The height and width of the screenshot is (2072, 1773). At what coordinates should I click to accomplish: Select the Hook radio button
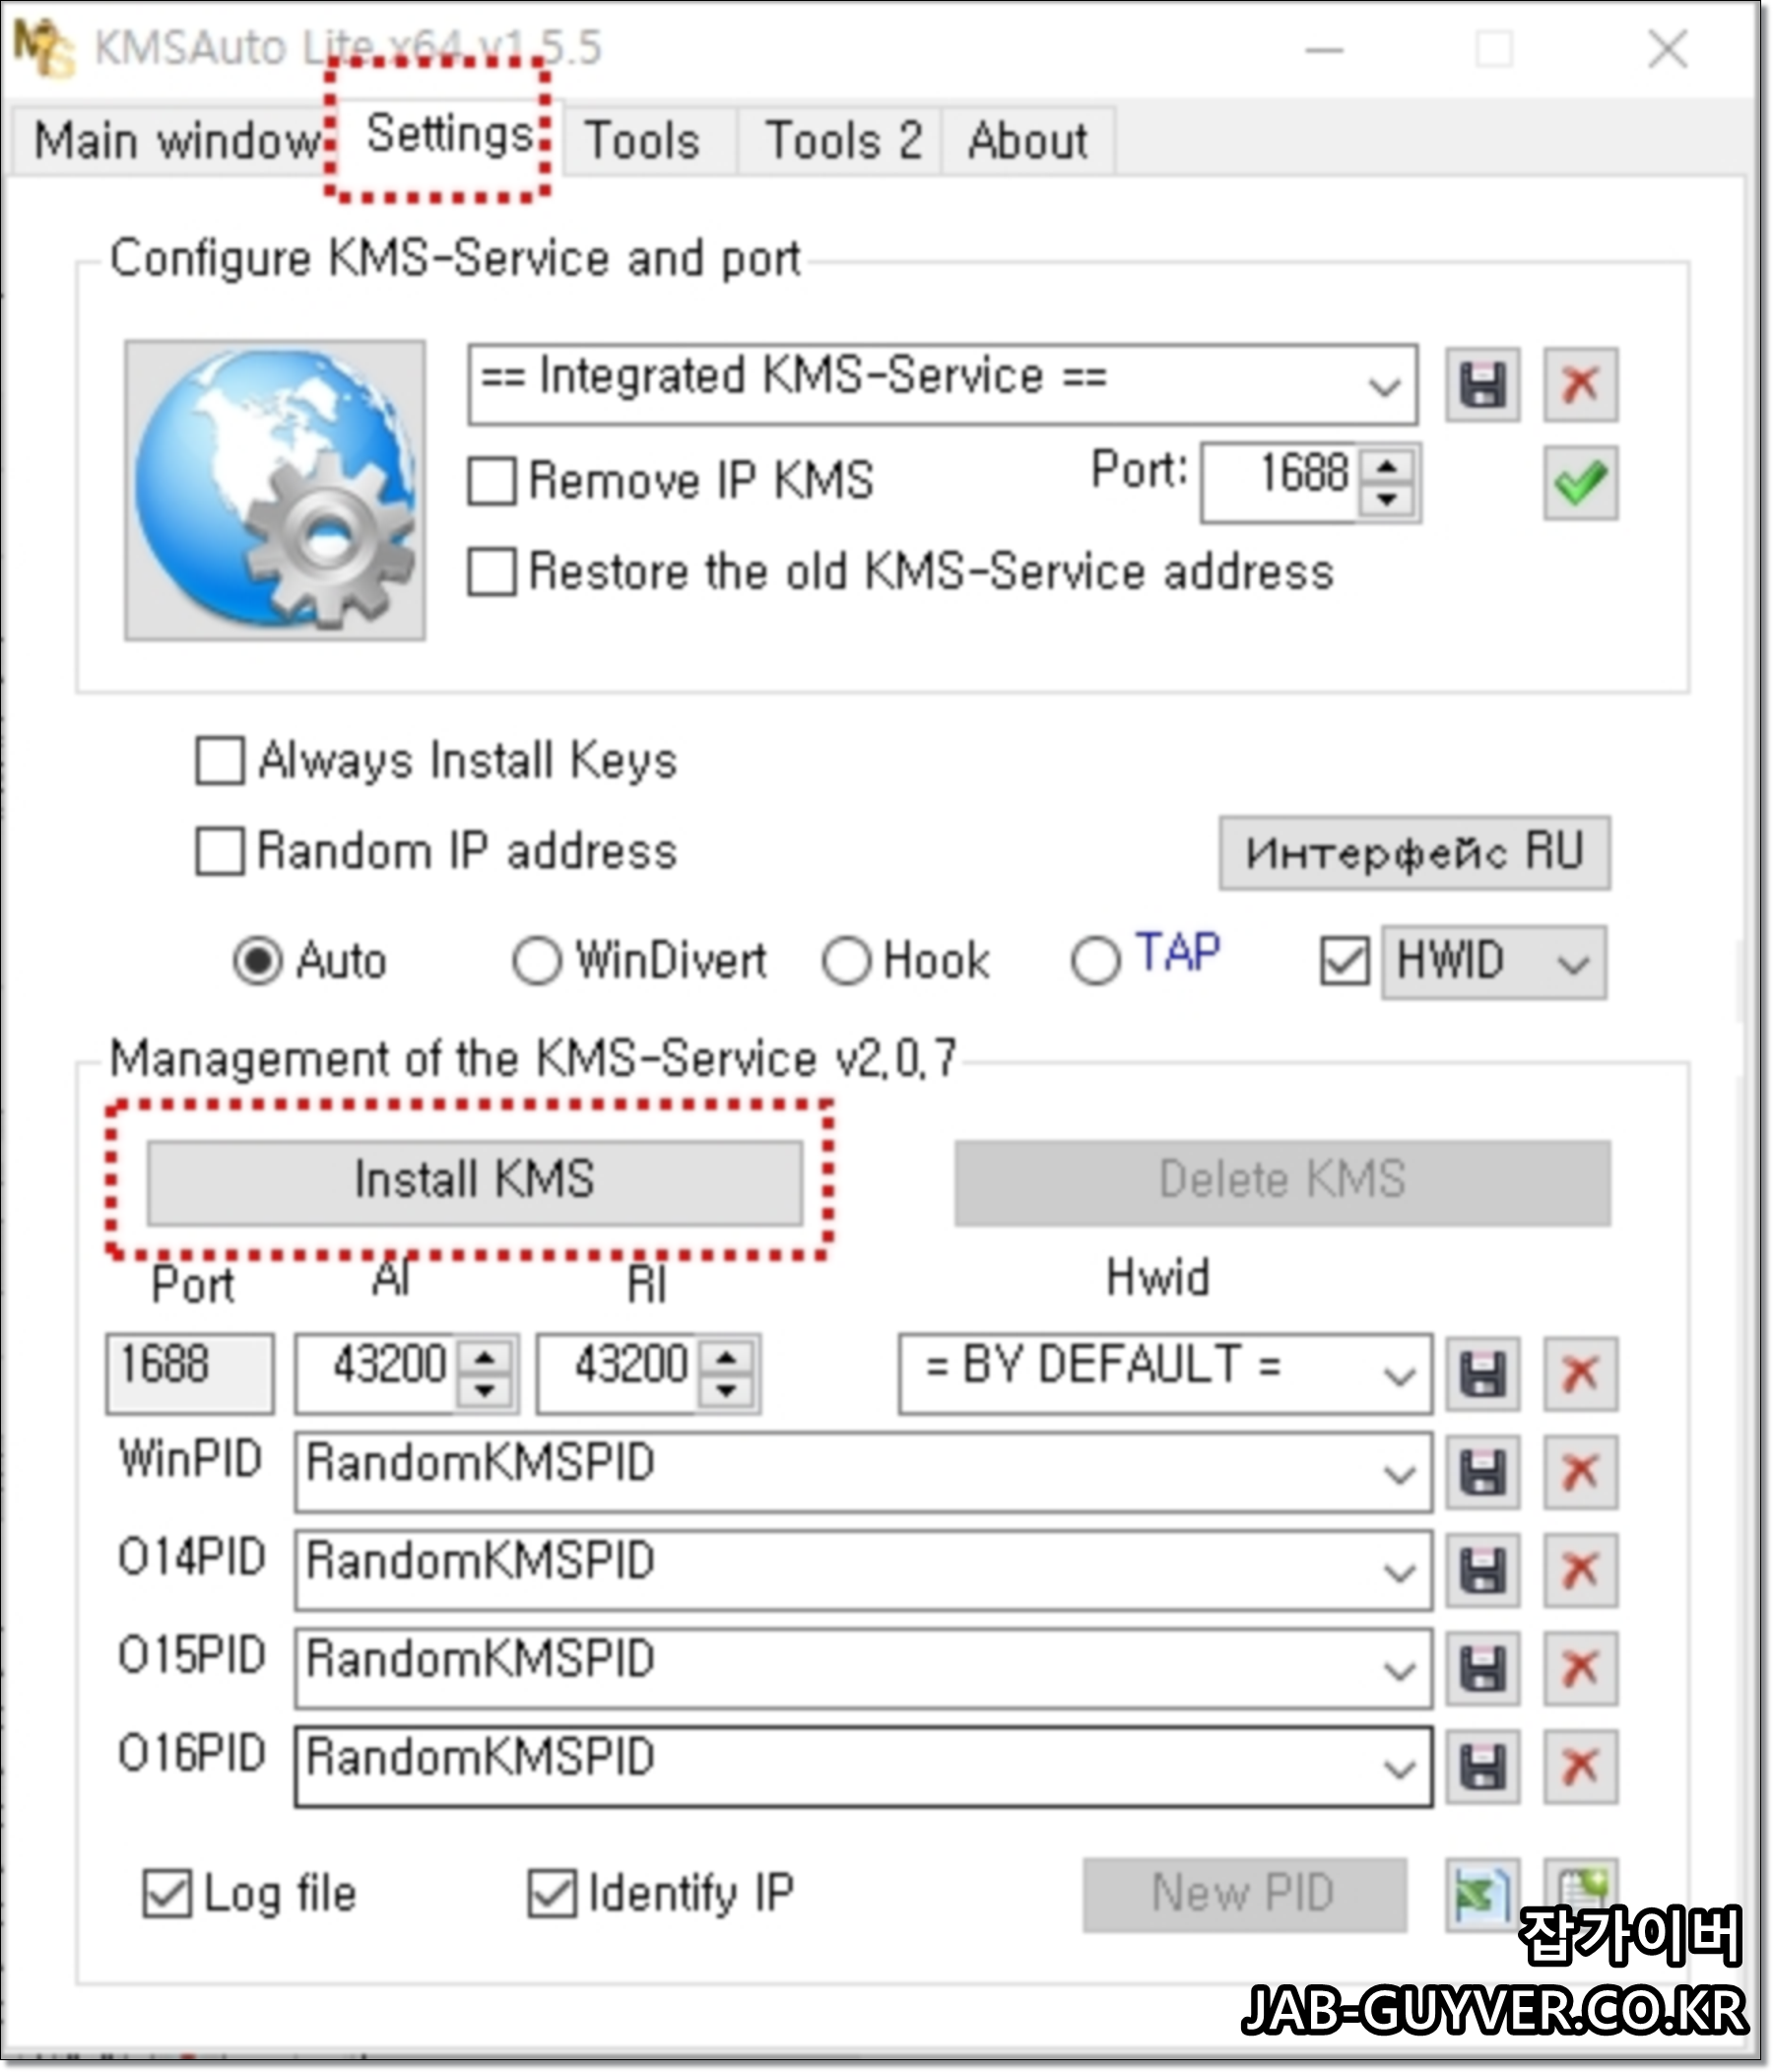point(847,961)
